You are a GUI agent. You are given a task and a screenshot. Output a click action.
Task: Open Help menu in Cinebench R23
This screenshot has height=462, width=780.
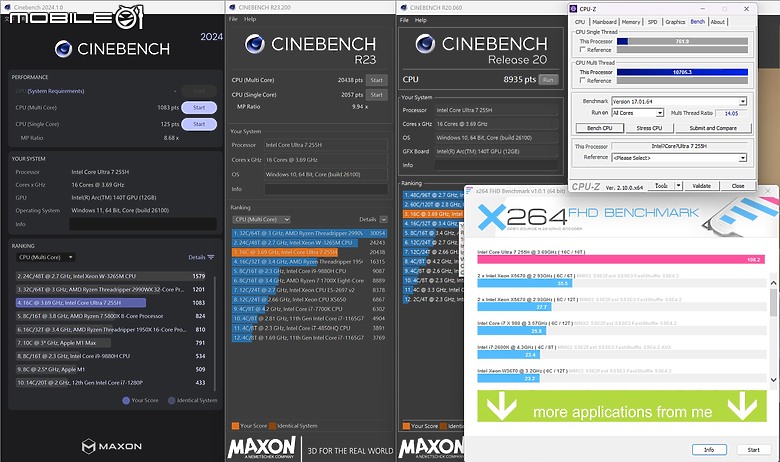click(250, 19)
